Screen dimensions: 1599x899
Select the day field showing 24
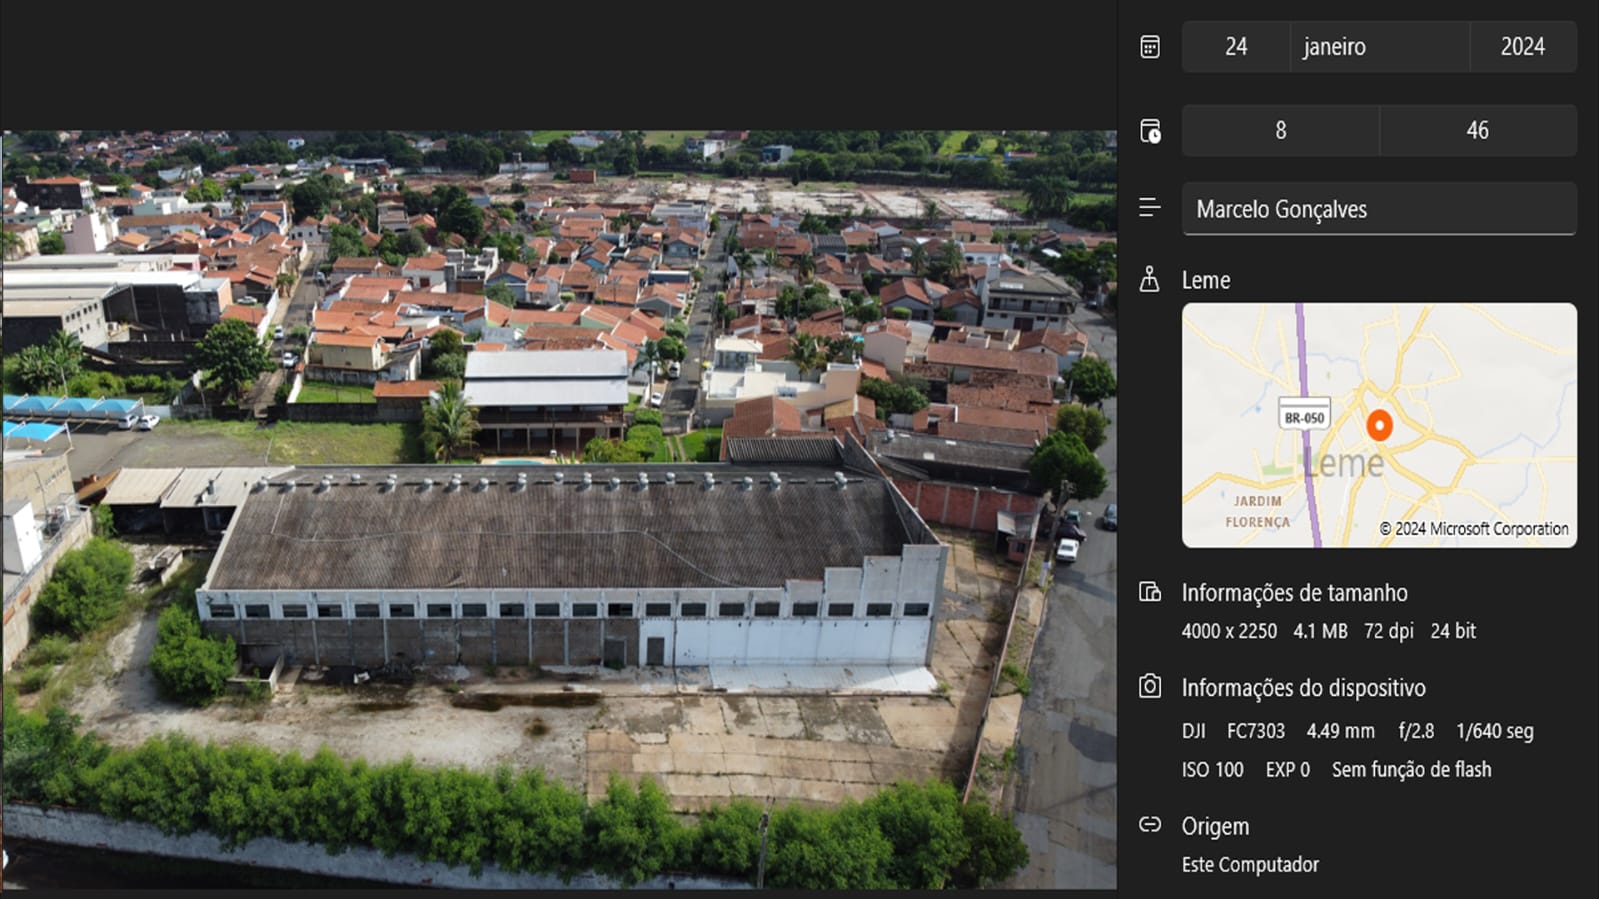(x=1236, y=47)
